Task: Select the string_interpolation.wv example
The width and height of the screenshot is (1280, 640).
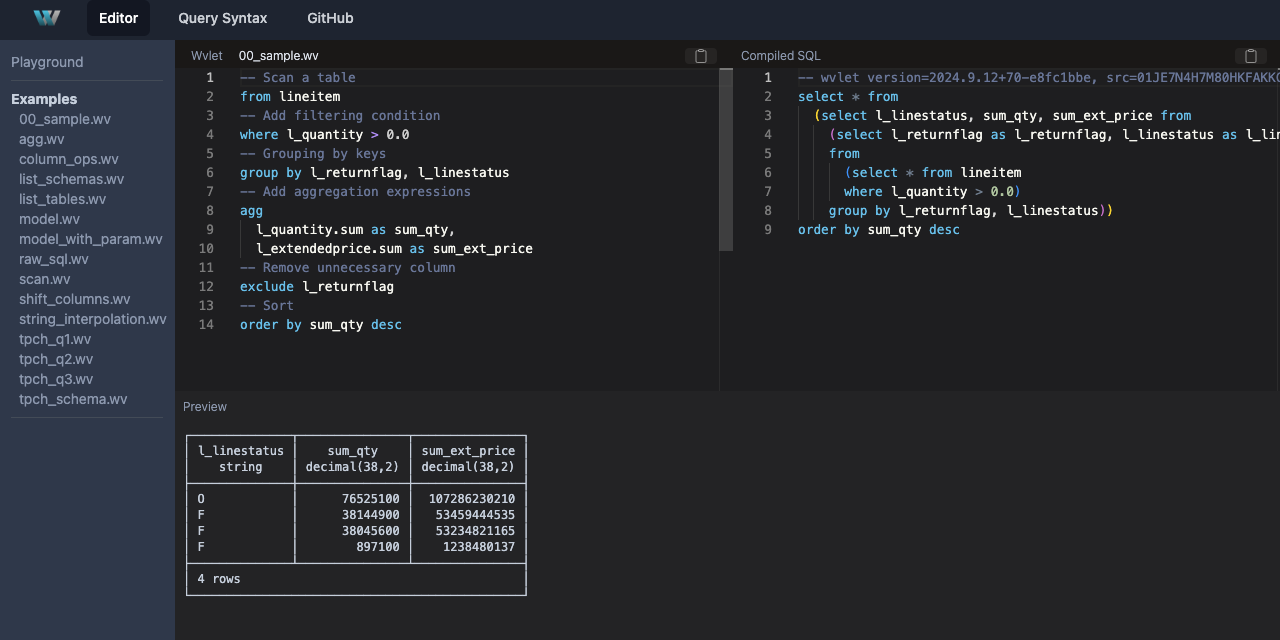Action: tap(92, 319)
